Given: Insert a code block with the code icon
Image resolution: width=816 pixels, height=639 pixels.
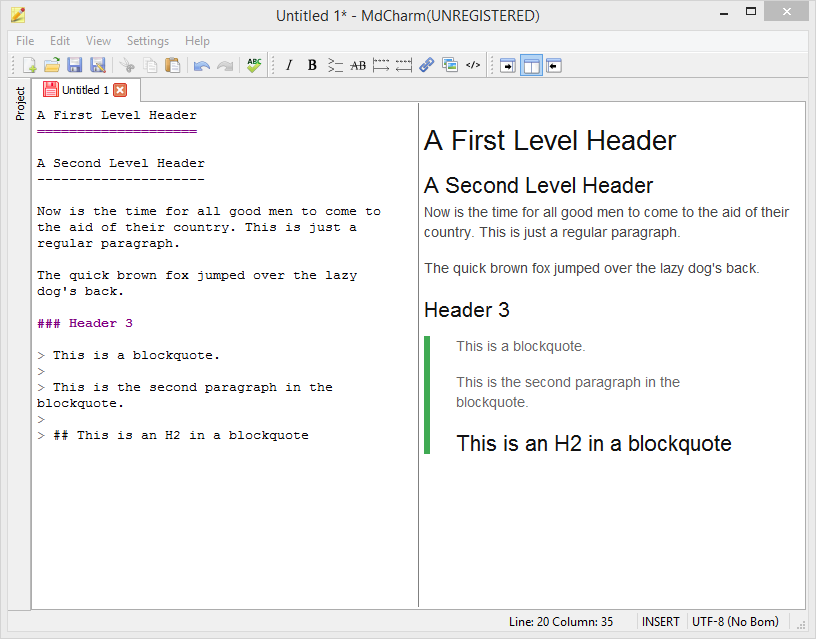Looking at the screenshot, I should click(x=473, y=66).
